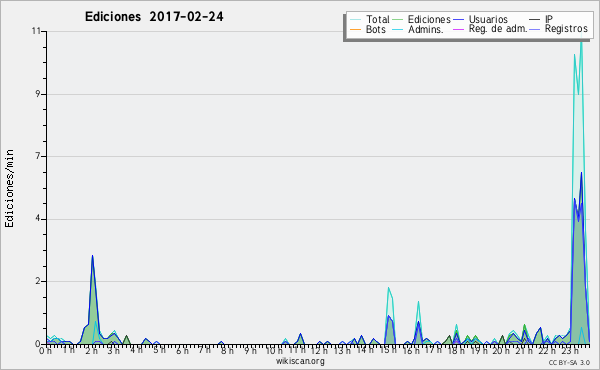Click the 15 h x-axis tick label

tap(389, 350)
